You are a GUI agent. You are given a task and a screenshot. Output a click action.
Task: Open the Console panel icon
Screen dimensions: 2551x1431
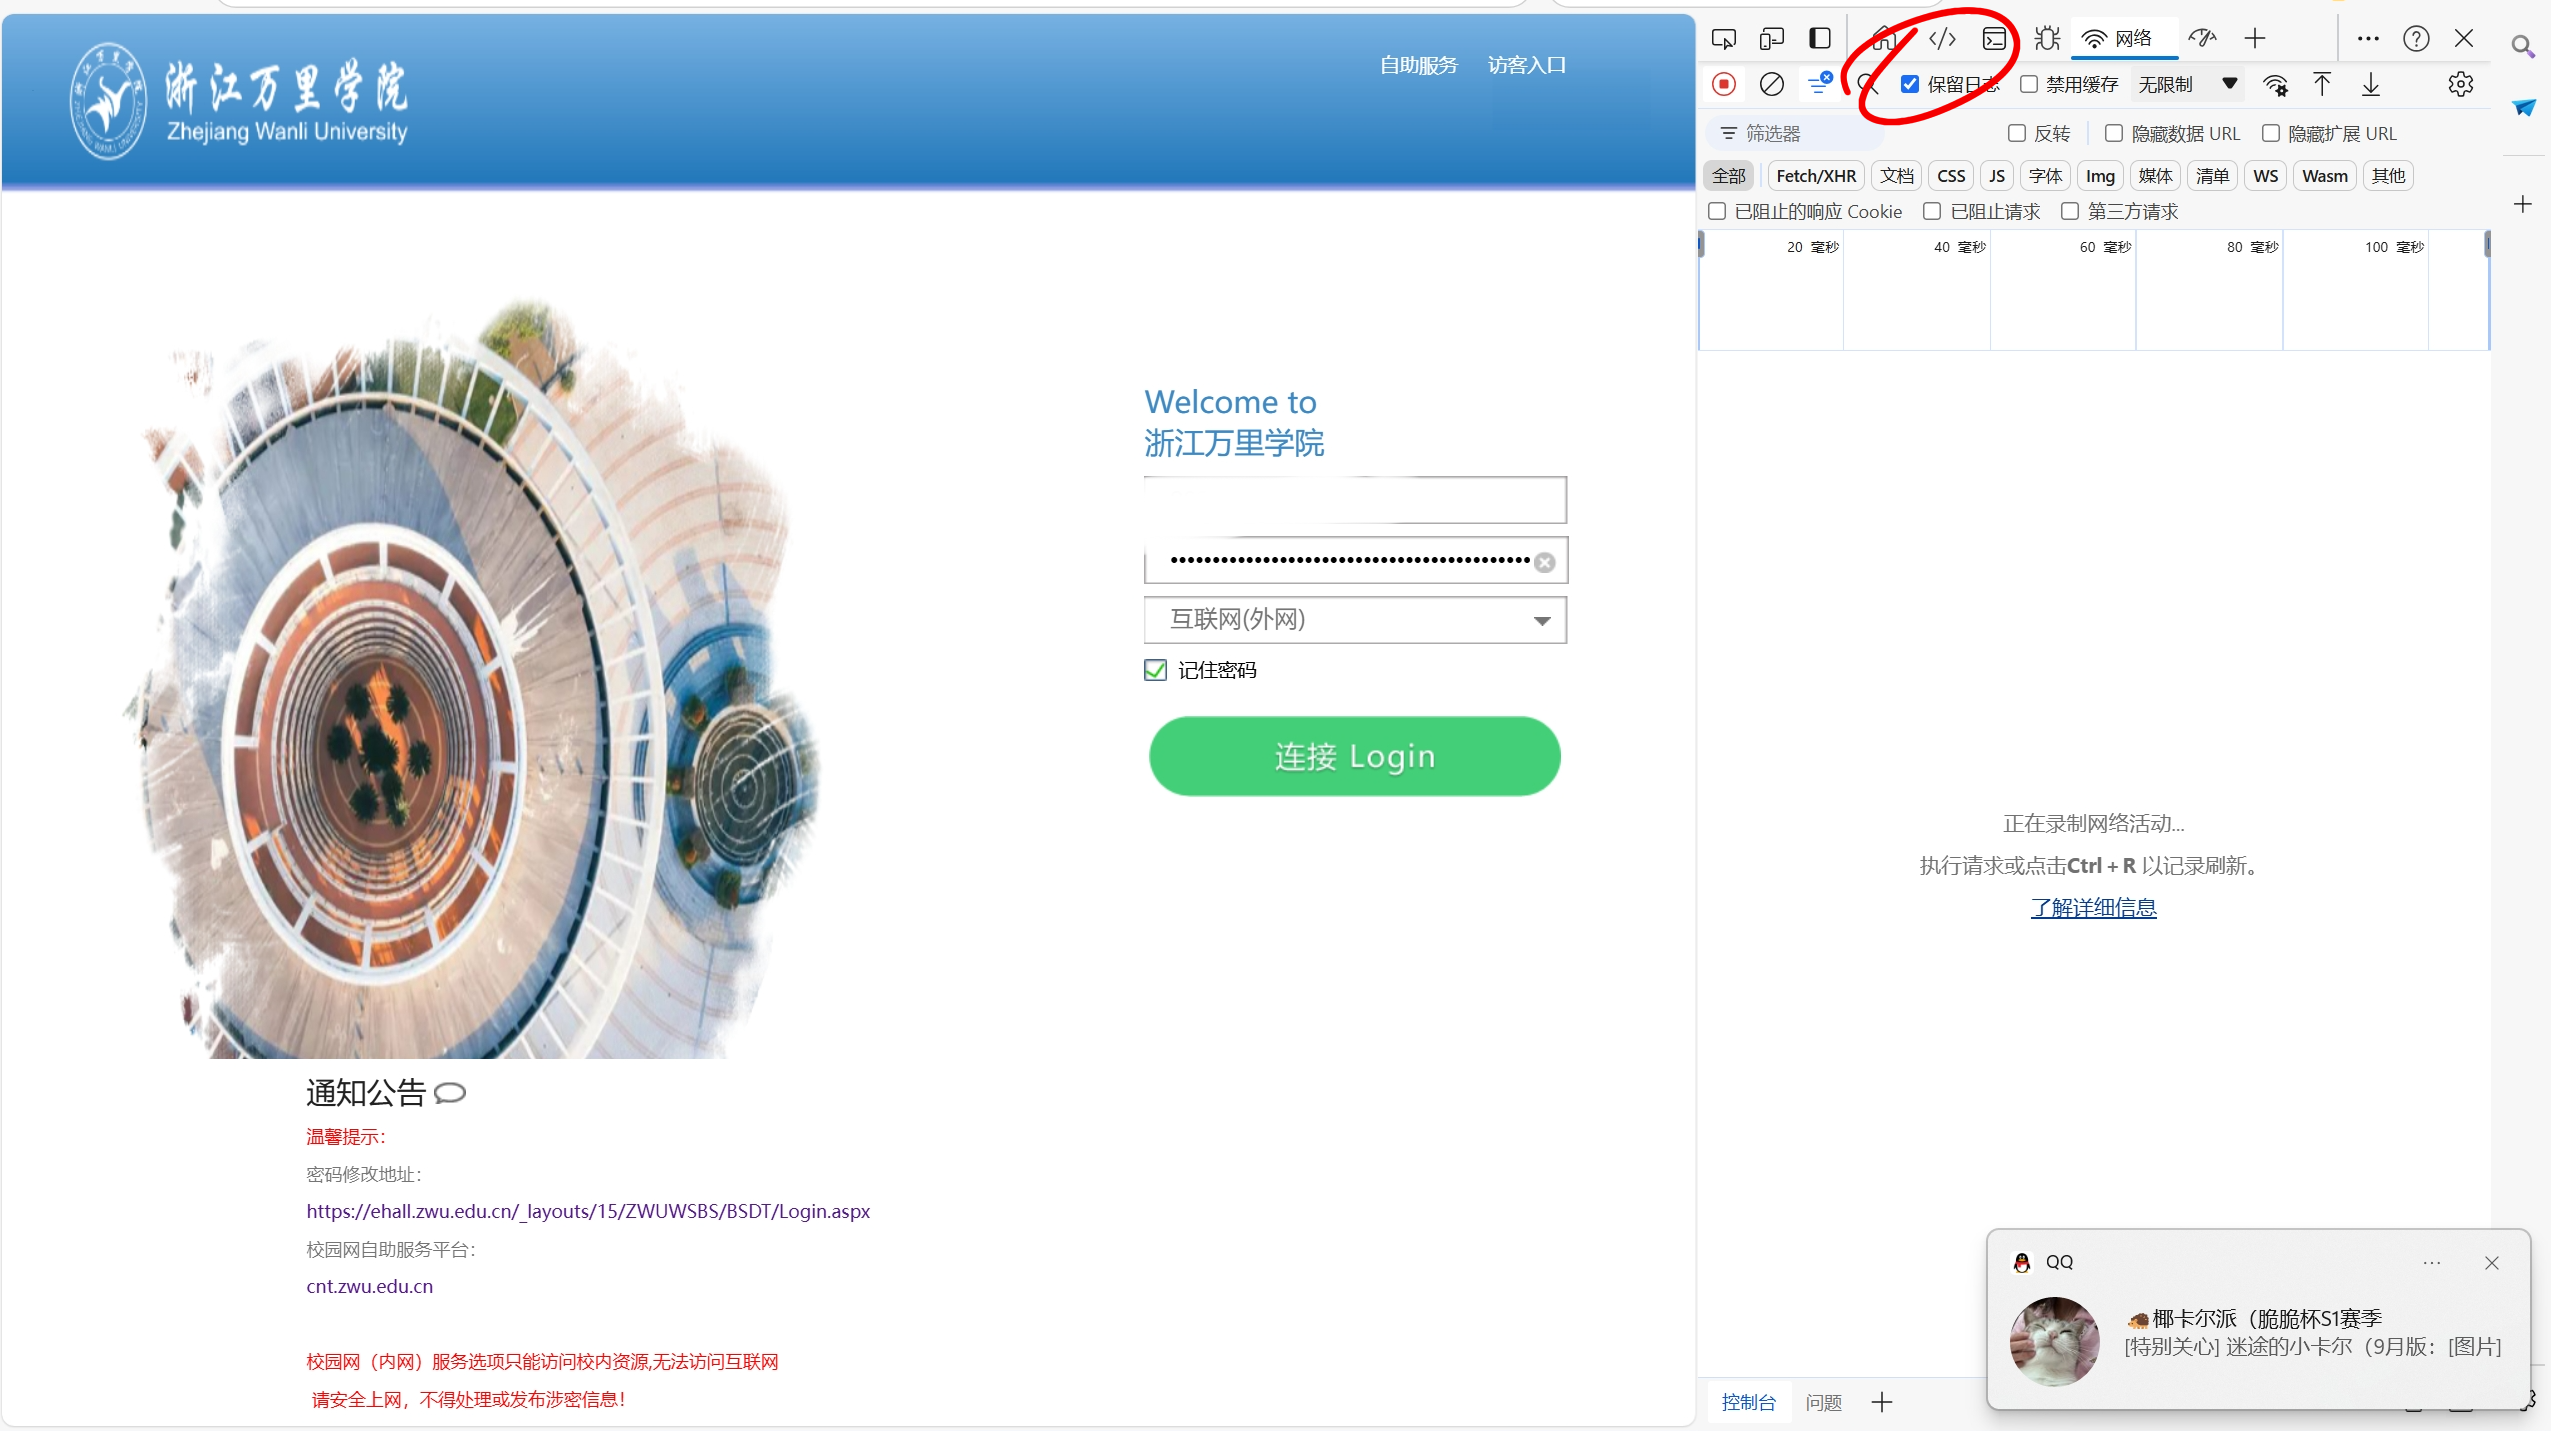coord(1994,38)
